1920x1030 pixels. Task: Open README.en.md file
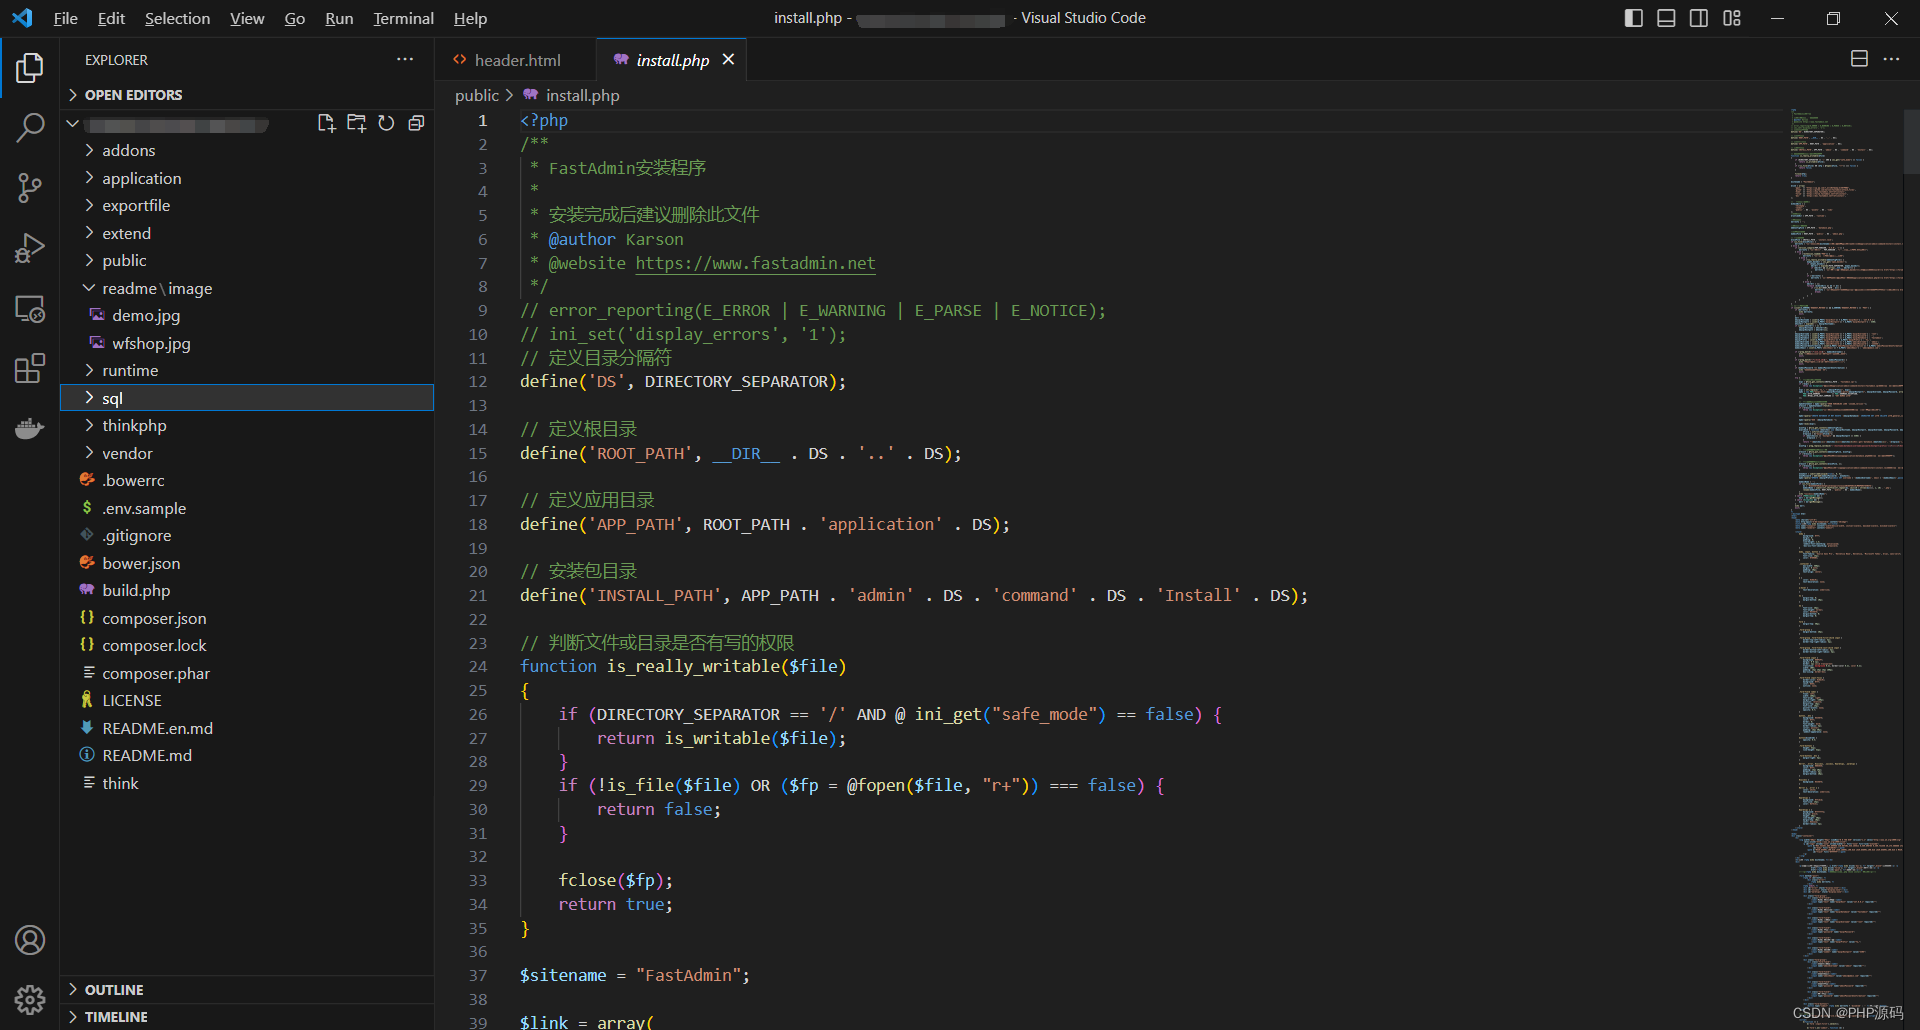247,728
